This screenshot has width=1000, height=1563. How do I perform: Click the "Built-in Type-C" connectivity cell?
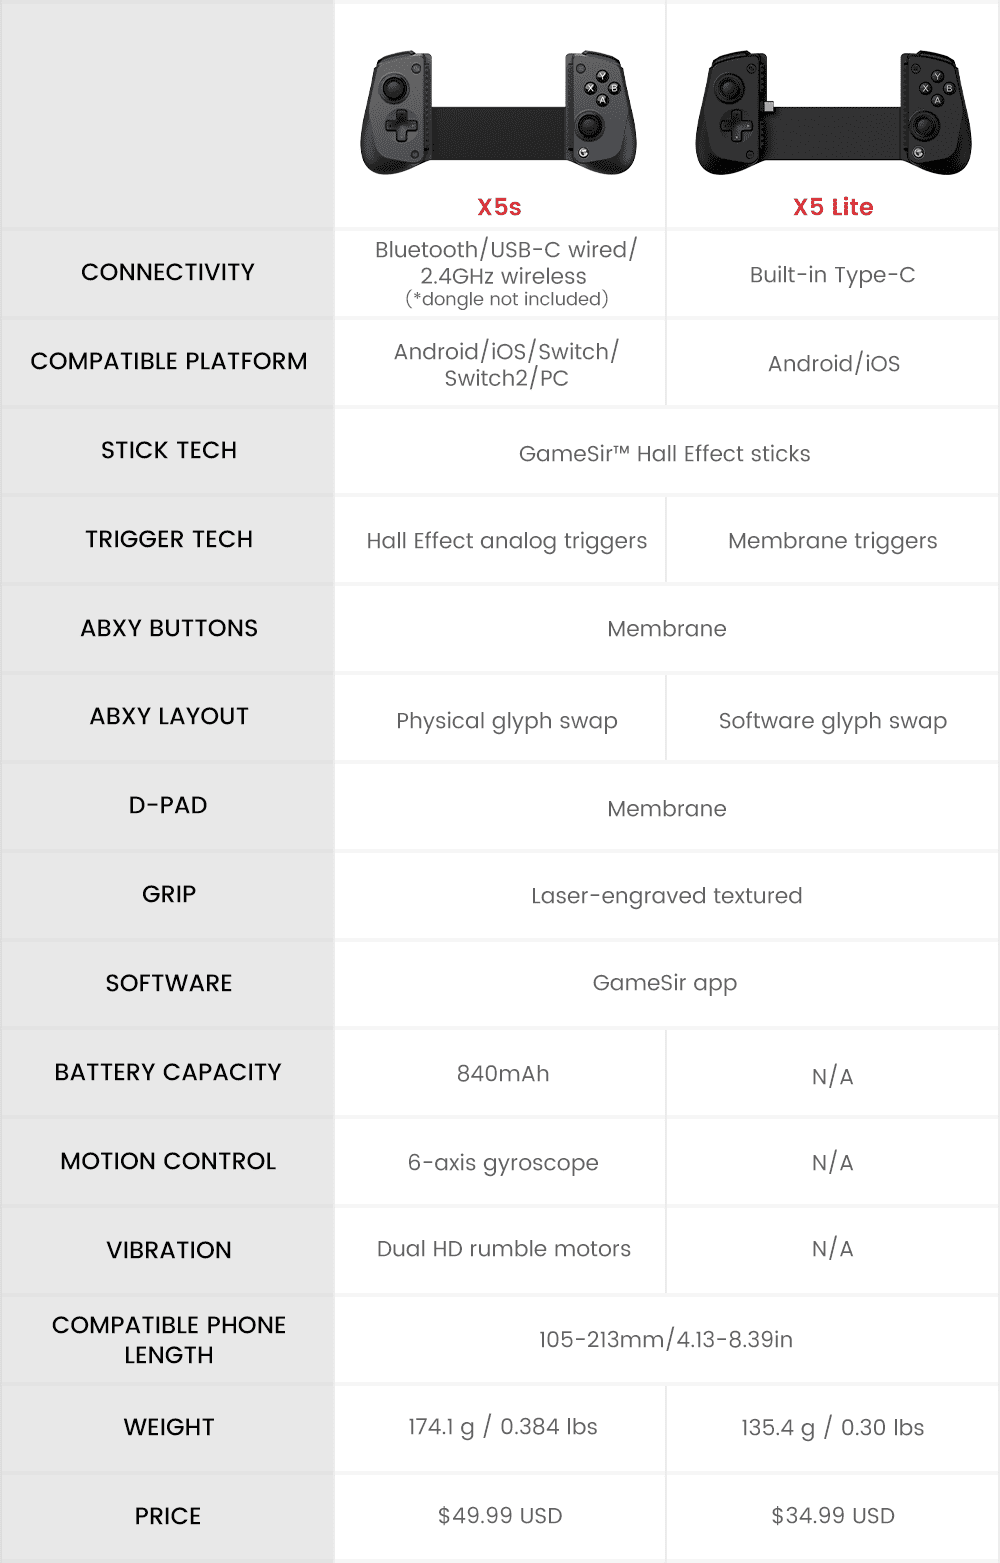pyautogui.click(x=833, y=275)
